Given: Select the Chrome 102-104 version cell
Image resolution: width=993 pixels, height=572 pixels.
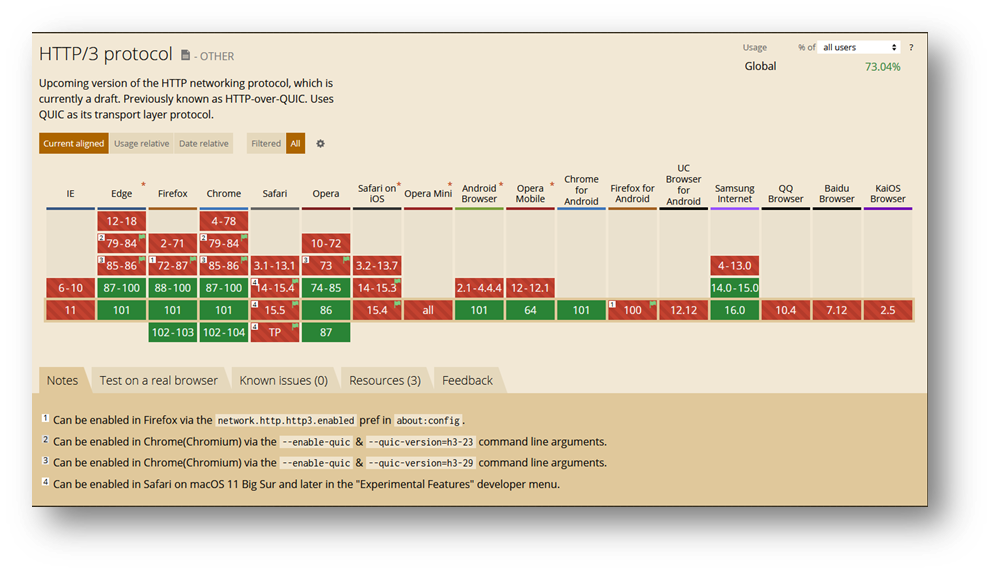Looking at the screenshot, I should (x=224, y=333).
